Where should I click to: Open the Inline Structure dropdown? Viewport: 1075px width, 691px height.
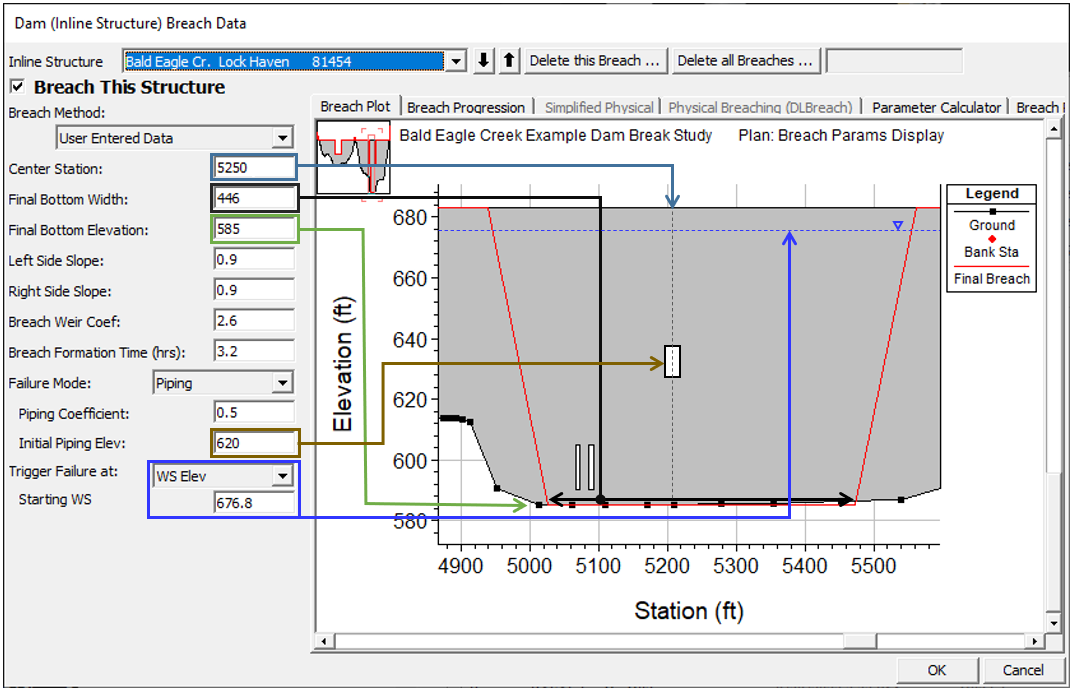click(x=456, y=61)
